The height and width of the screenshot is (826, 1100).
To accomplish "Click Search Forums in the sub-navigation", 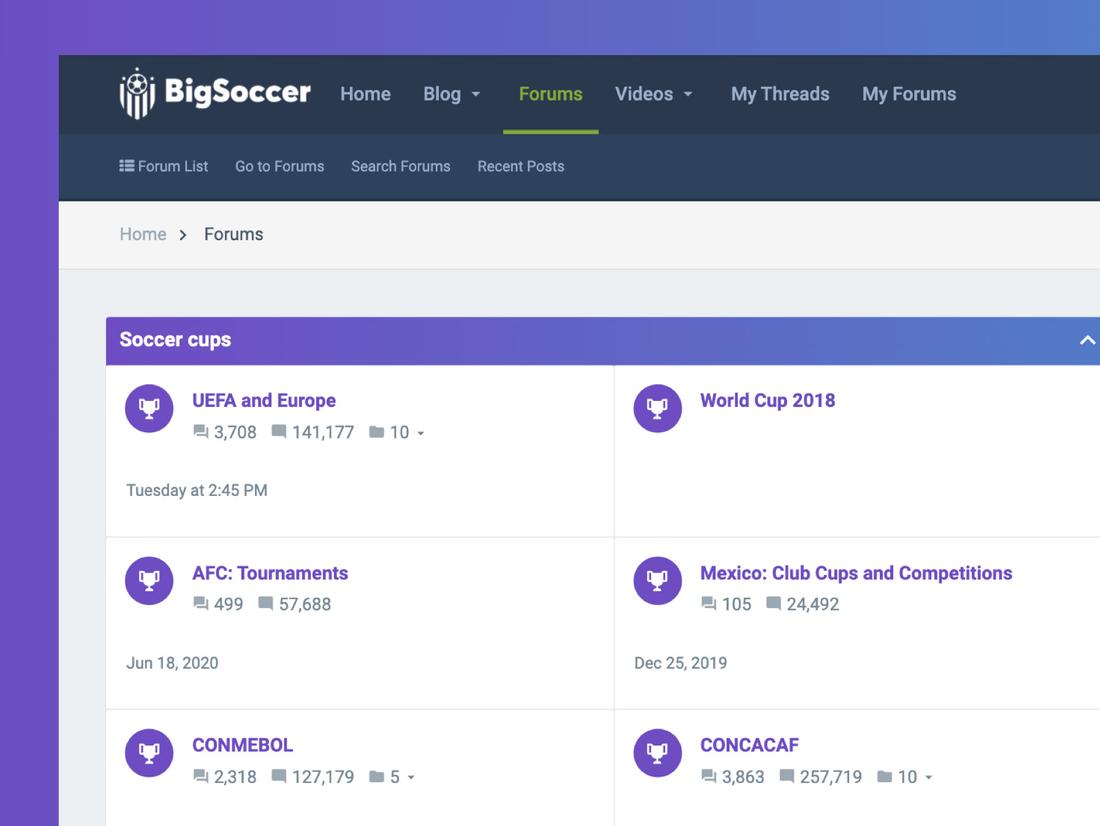I will click(x=400, y=166).
